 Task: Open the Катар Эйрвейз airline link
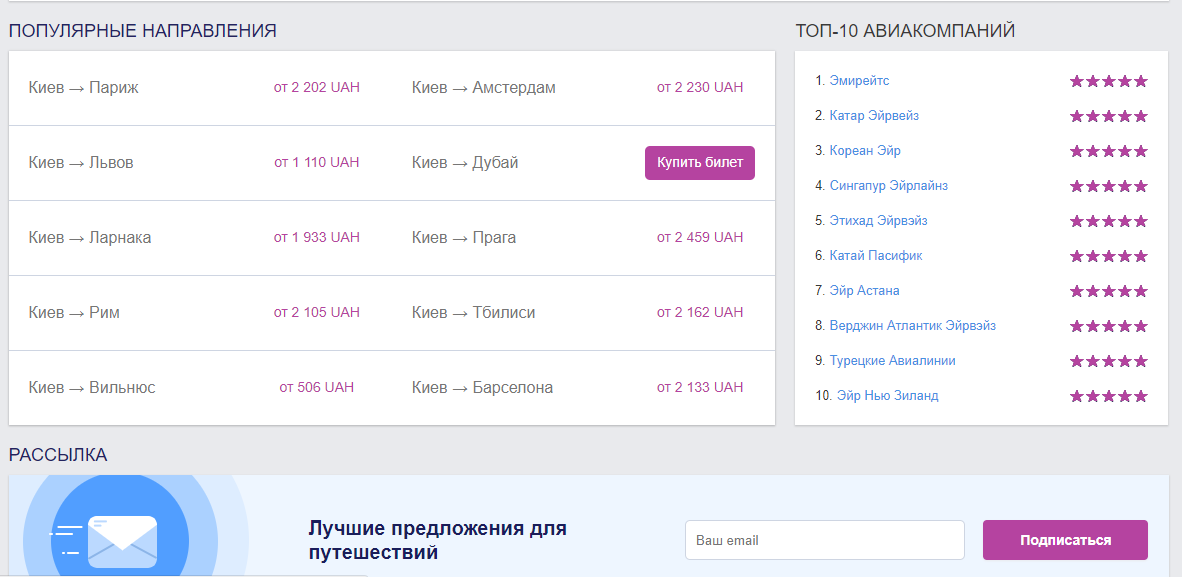[874, 115]
